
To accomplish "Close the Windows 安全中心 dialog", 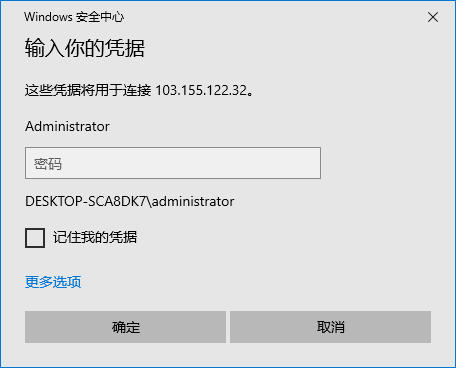I will (433, 17).
